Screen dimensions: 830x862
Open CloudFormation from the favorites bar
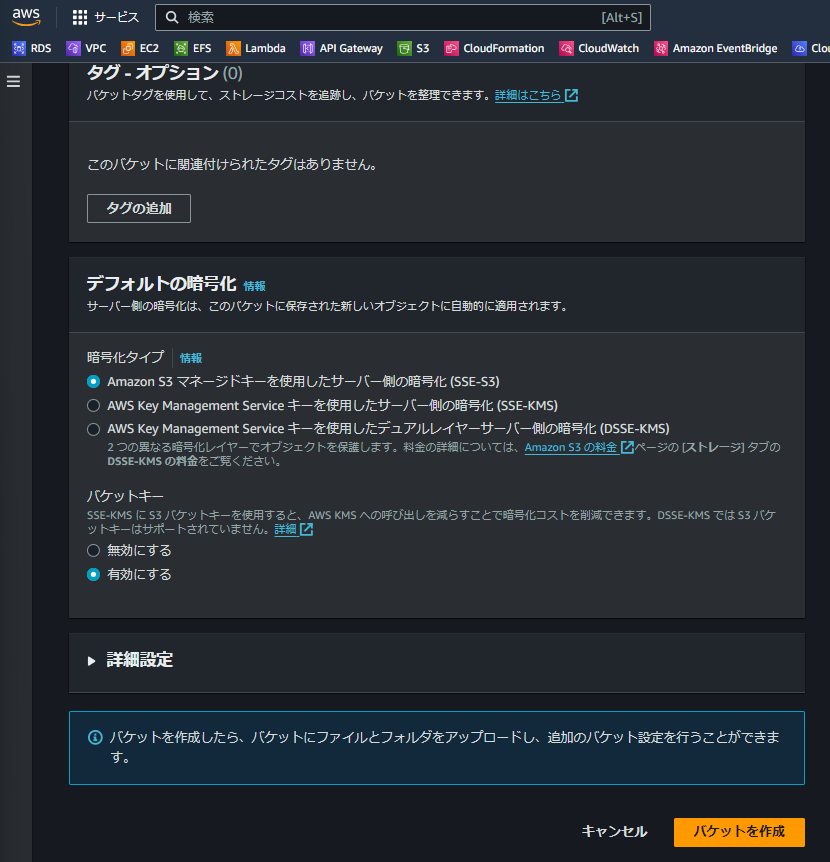click(494, 47)
